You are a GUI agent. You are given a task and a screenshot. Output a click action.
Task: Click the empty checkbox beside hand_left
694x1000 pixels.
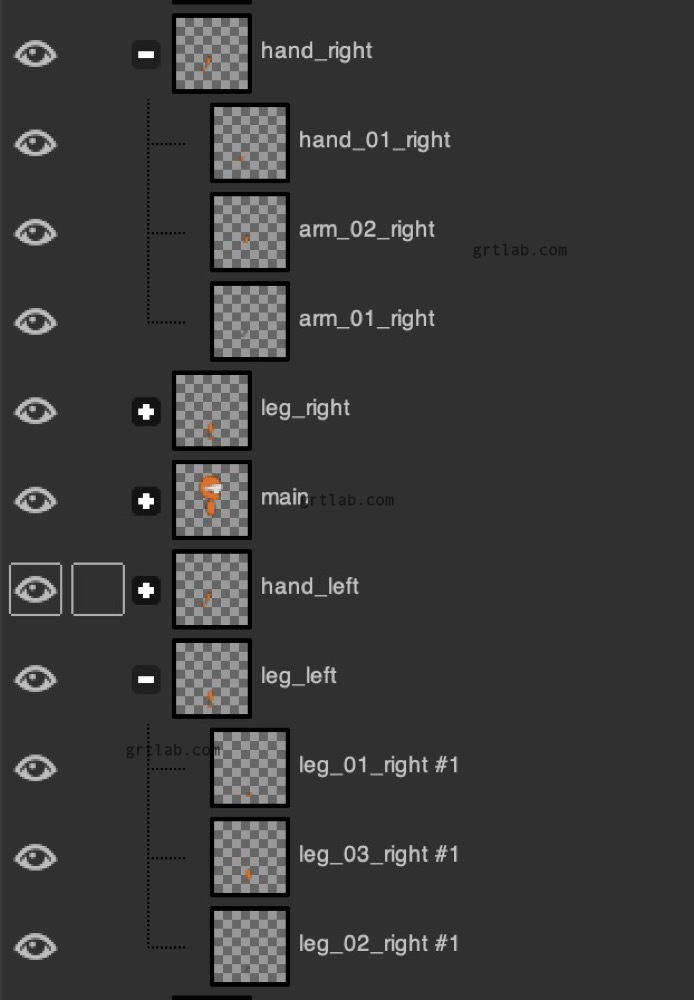pyautogui.click(x=97, y=589)
